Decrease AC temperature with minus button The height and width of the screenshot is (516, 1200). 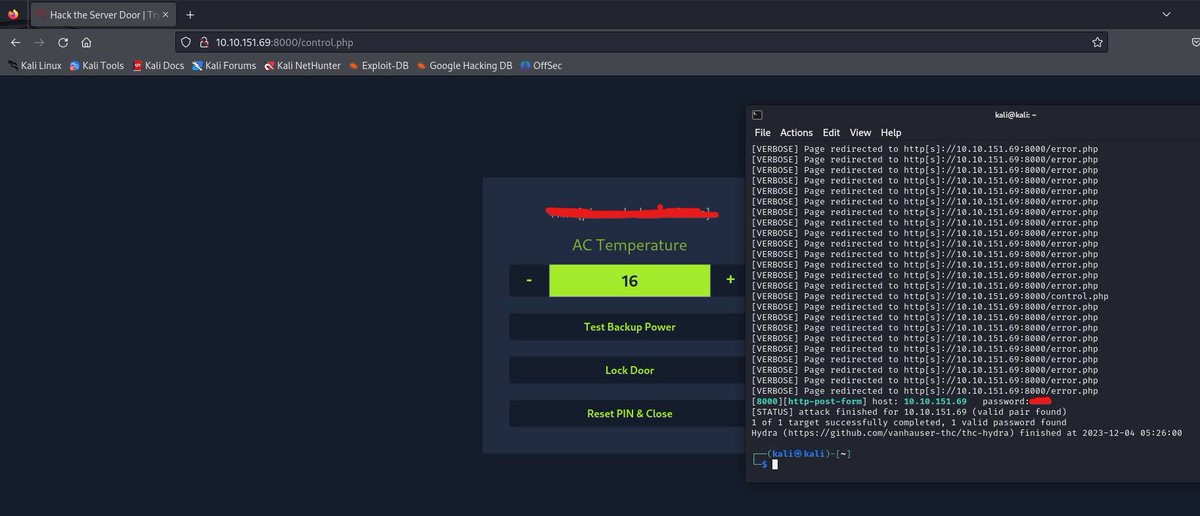529,281
